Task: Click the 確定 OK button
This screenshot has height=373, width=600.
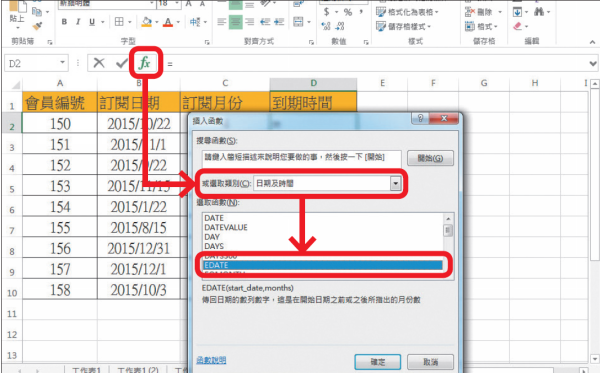Action: (x=378, y=362)
